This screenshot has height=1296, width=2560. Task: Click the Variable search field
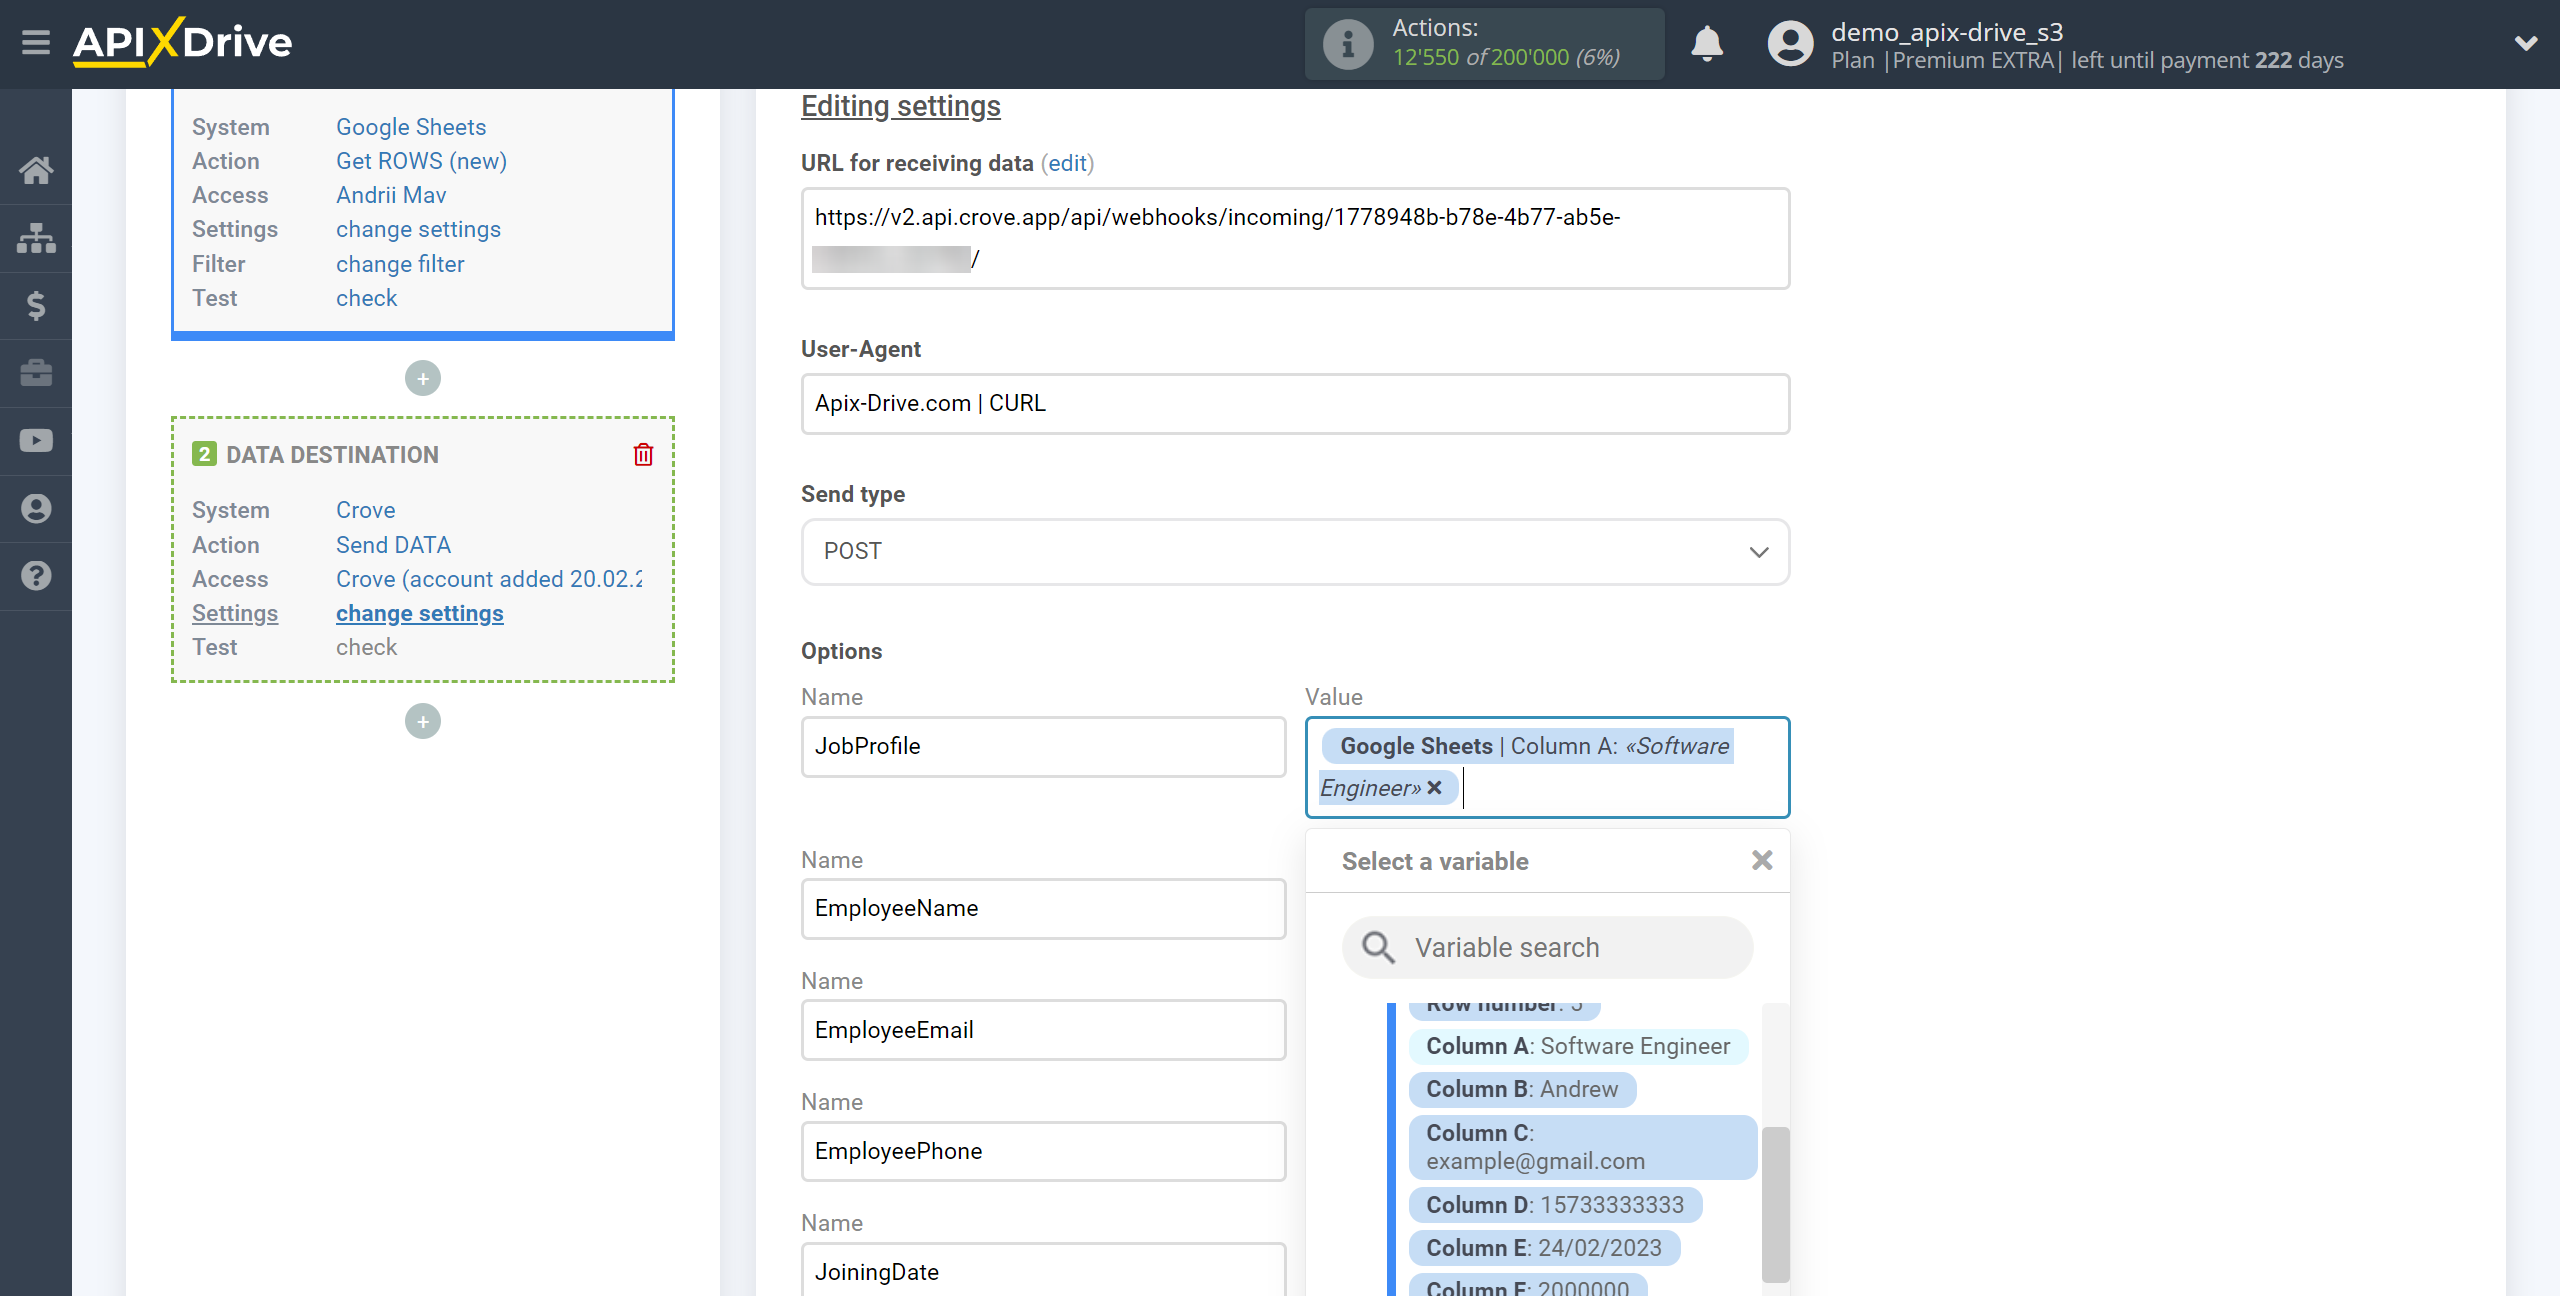pos(1547,947)
